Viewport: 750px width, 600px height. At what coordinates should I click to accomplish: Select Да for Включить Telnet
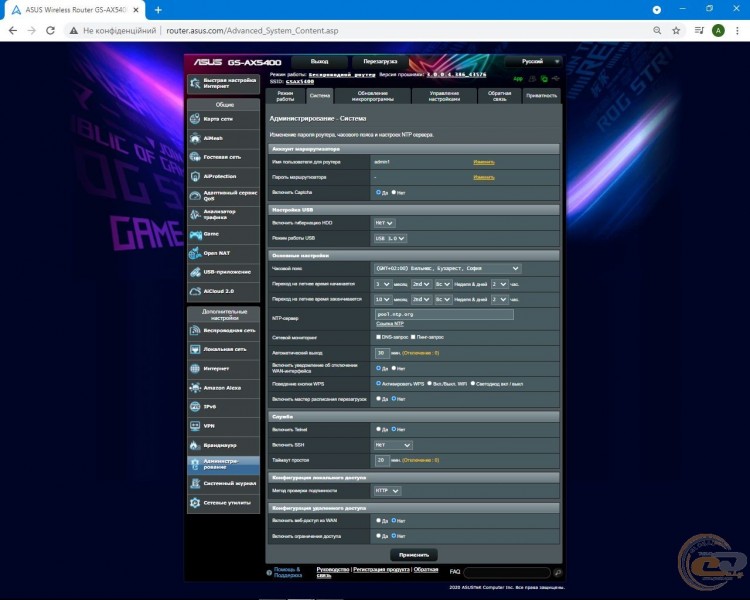(378, 429)
